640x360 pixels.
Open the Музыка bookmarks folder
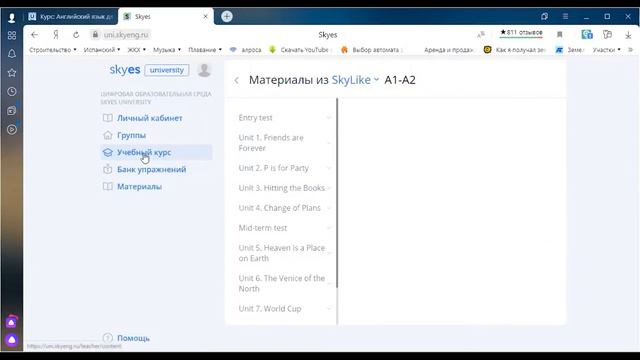[167, 50]
